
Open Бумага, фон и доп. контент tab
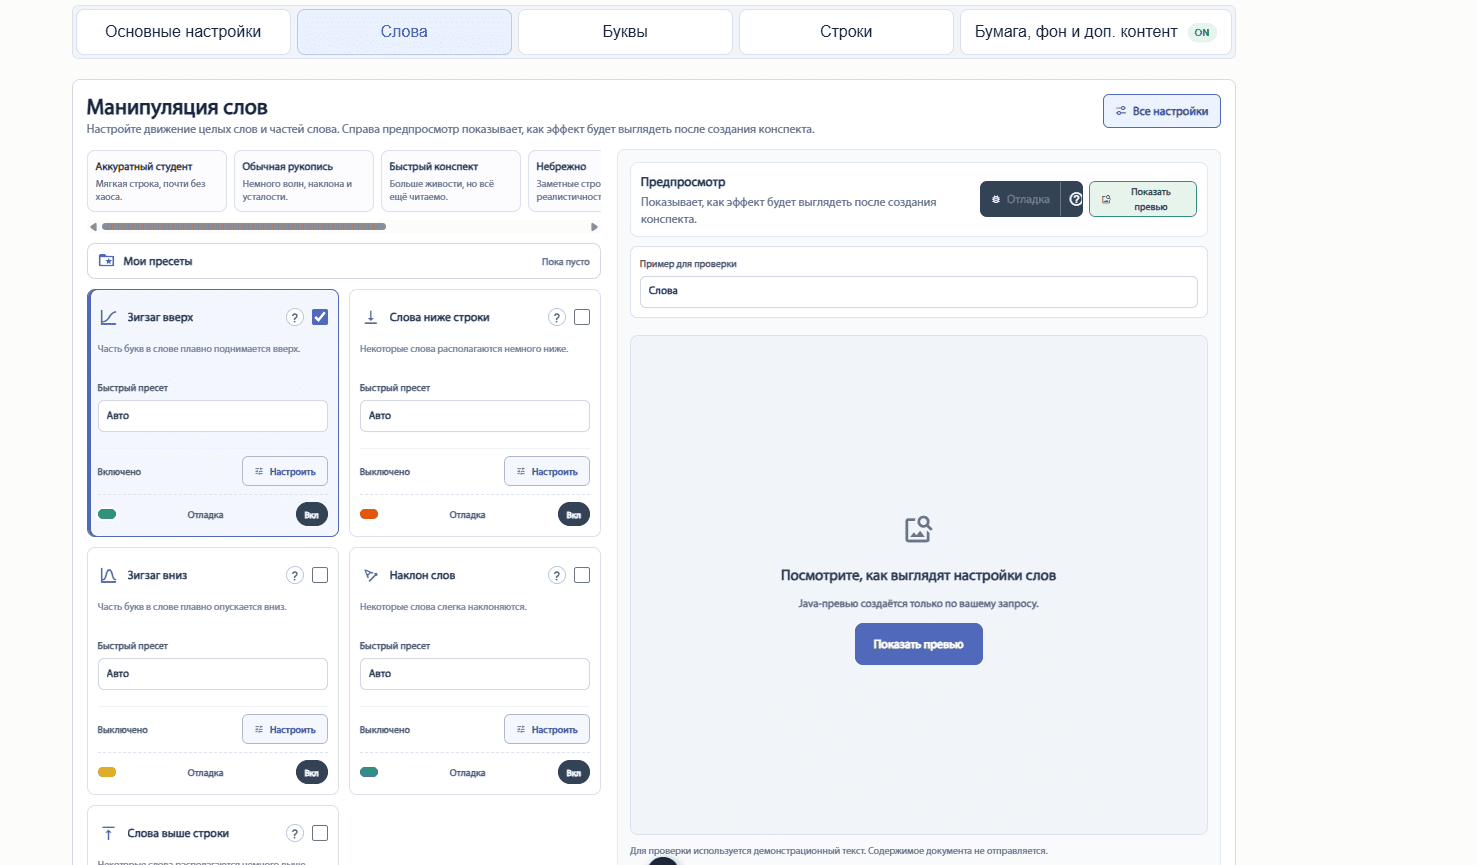pos(1096,32)
